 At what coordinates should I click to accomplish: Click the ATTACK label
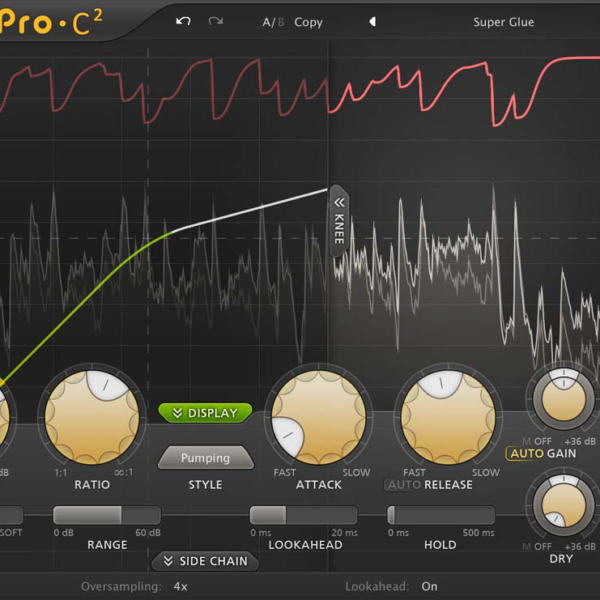click(318, 484)
